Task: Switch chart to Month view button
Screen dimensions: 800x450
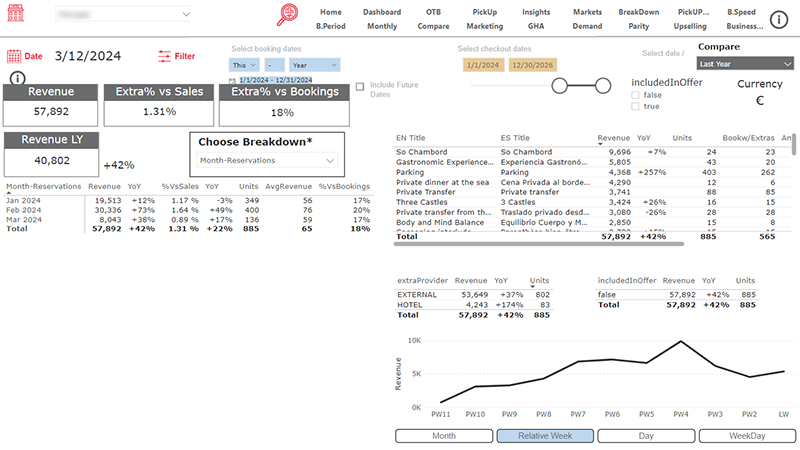Action: click(443, 436)
